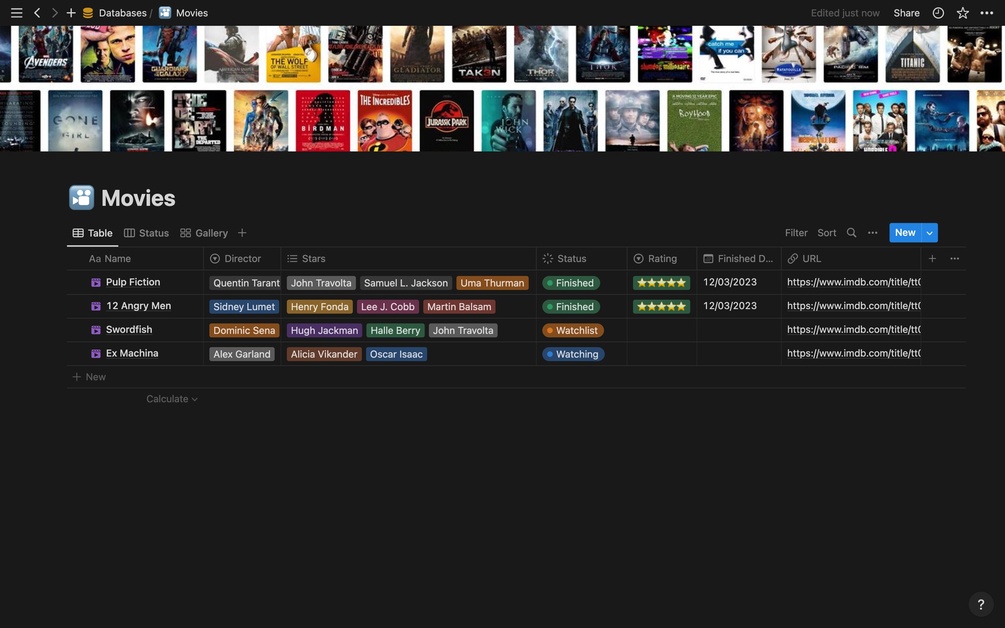The image size is (1005, 628).
Task: Click the Pulp Fiction row page icon
Action: click(96, 283)
